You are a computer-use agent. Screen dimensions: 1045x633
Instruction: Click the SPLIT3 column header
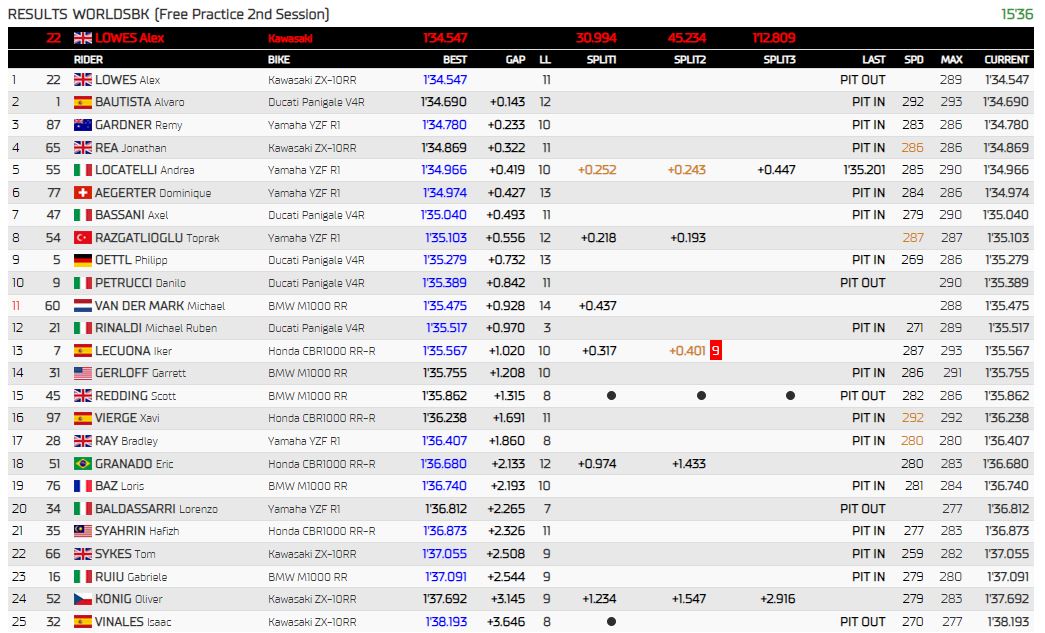[779, 60]
